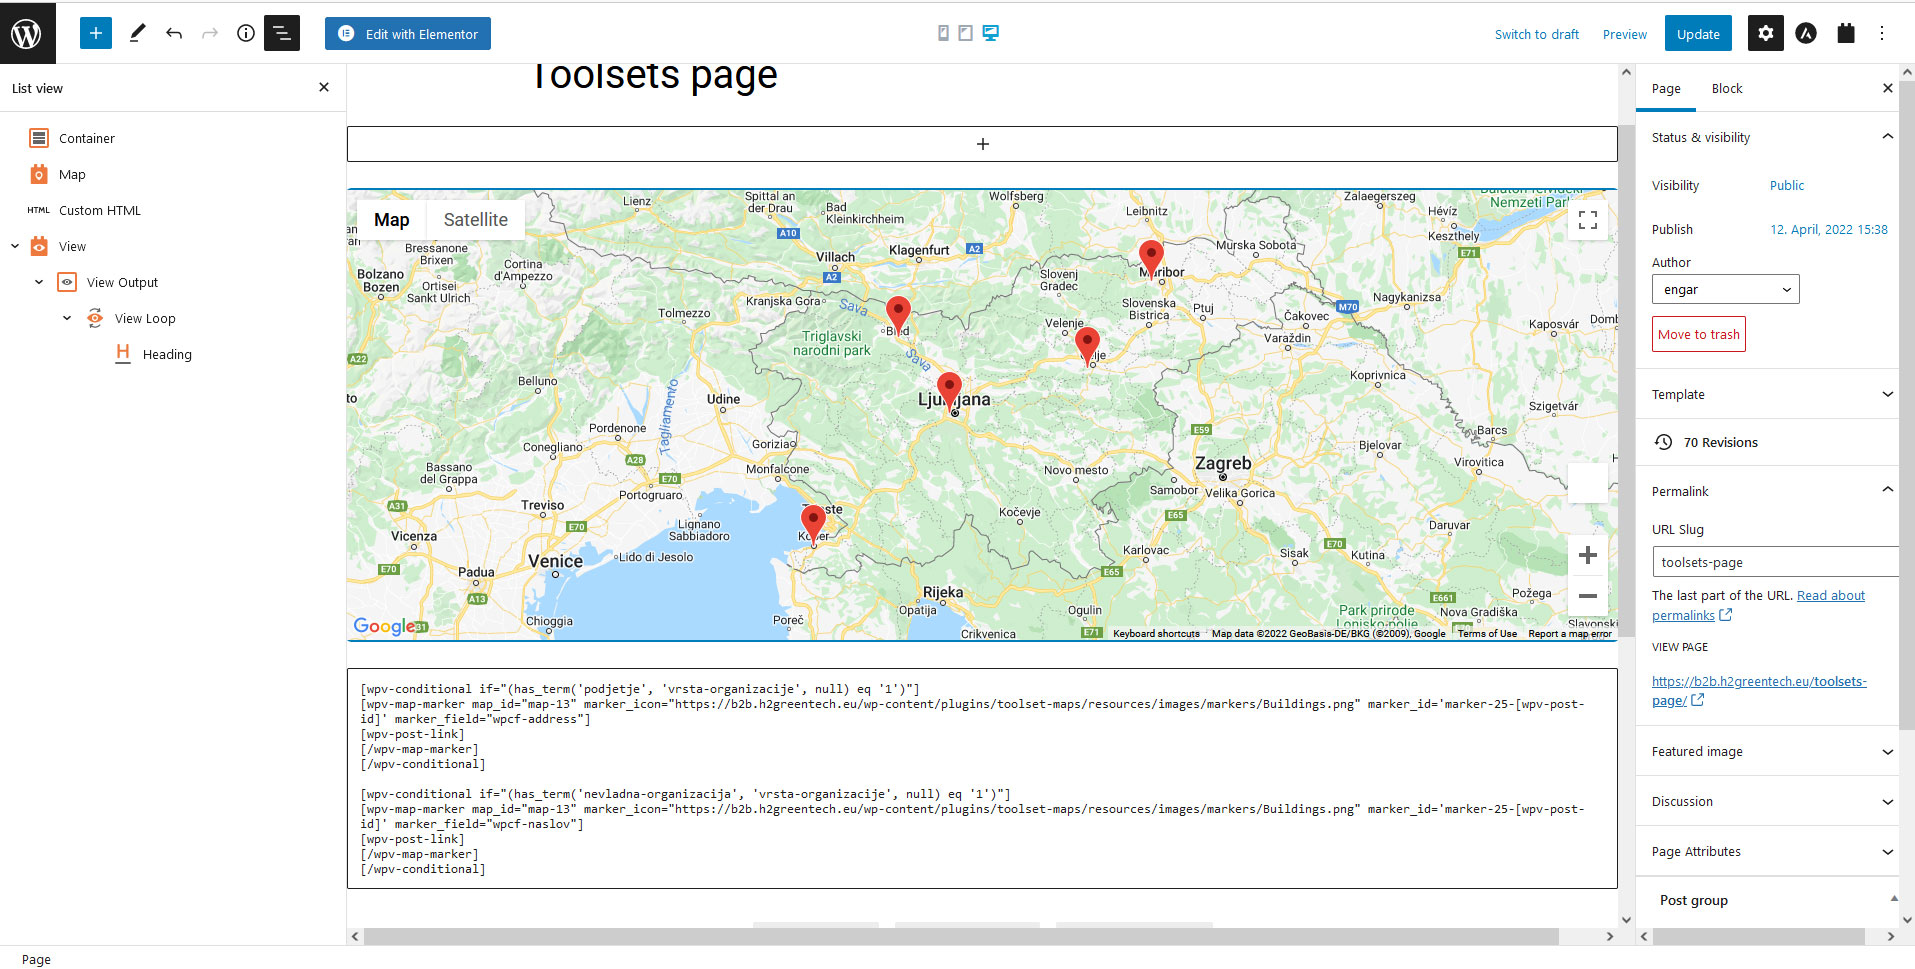Switch to tablet preview device icon
The width and height of the screenshot is (1915, 969).
[x=965, y=33]
